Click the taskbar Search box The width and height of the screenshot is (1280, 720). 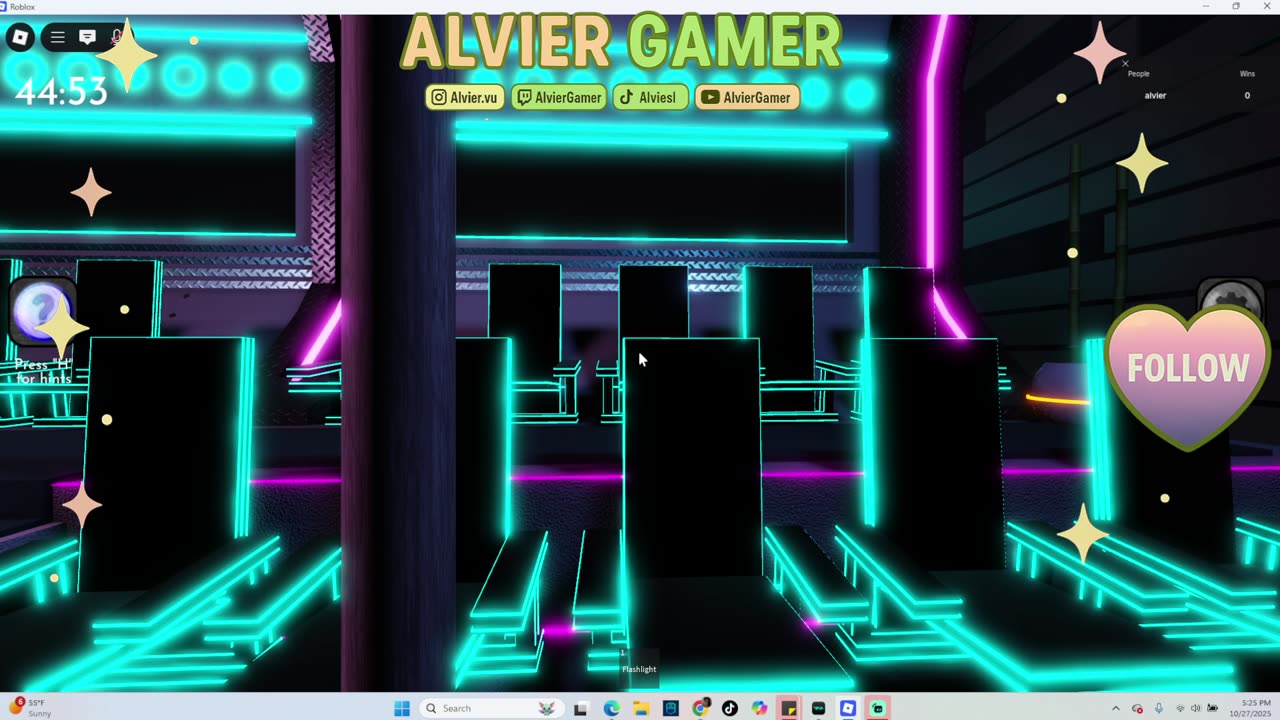(490, 708)
